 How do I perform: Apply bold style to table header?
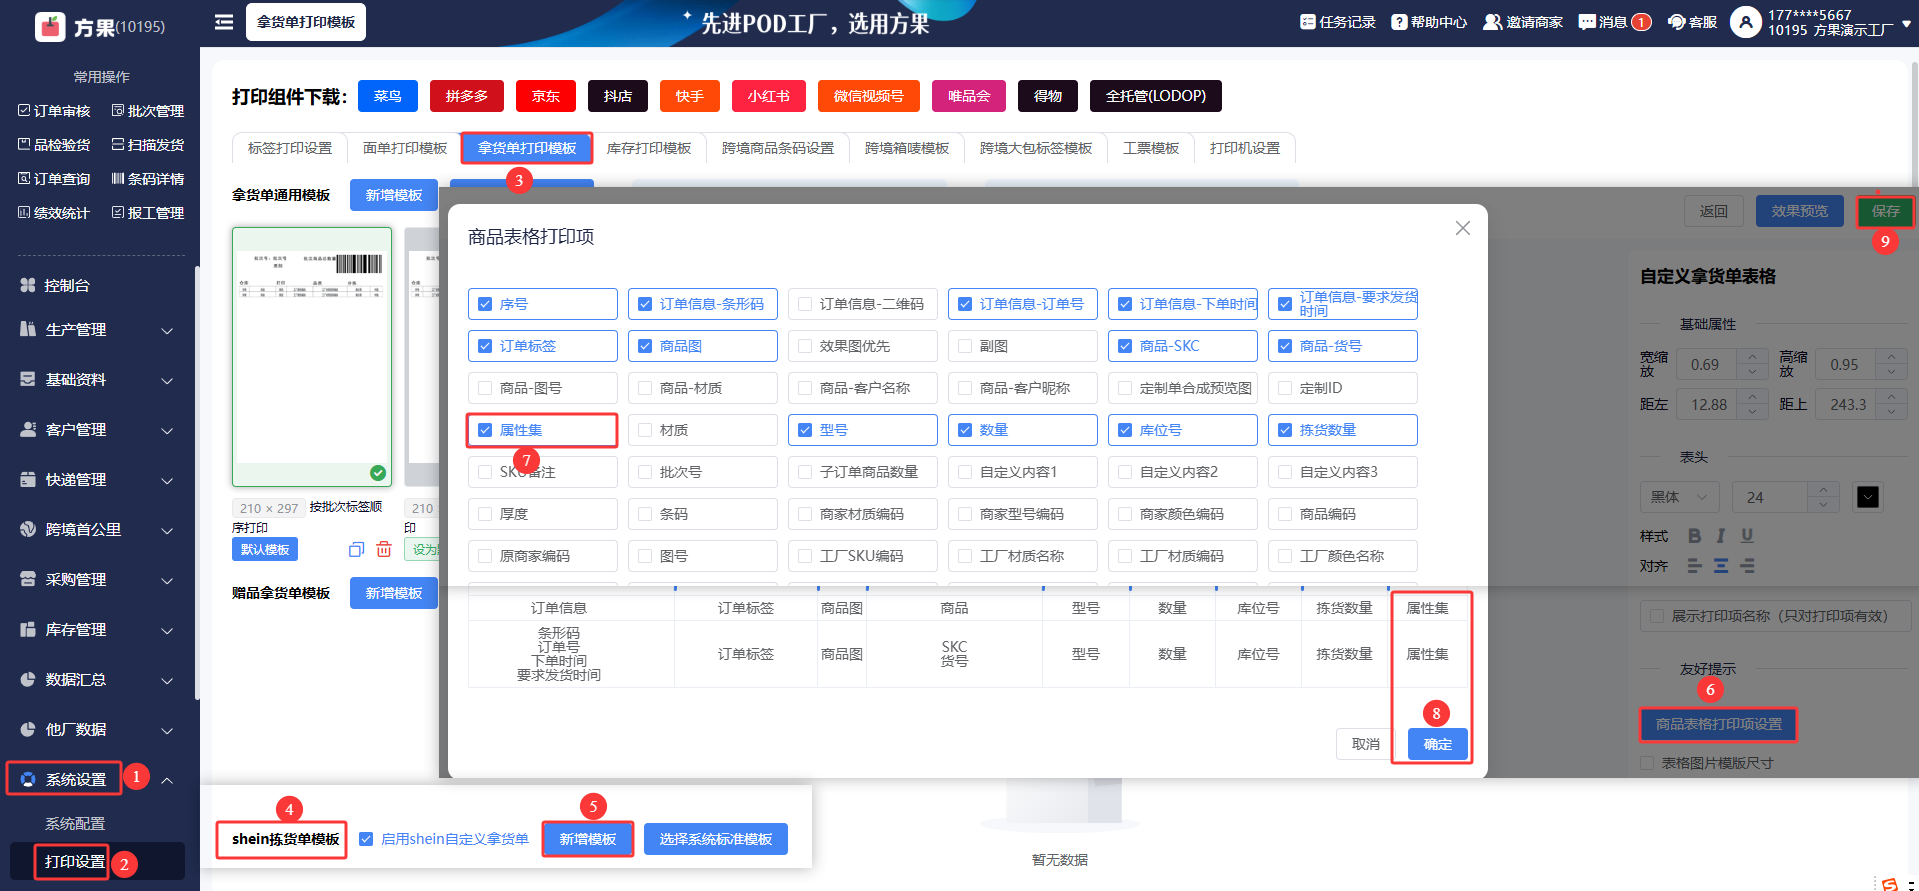pyautogui.click(x=1694, y=536)
